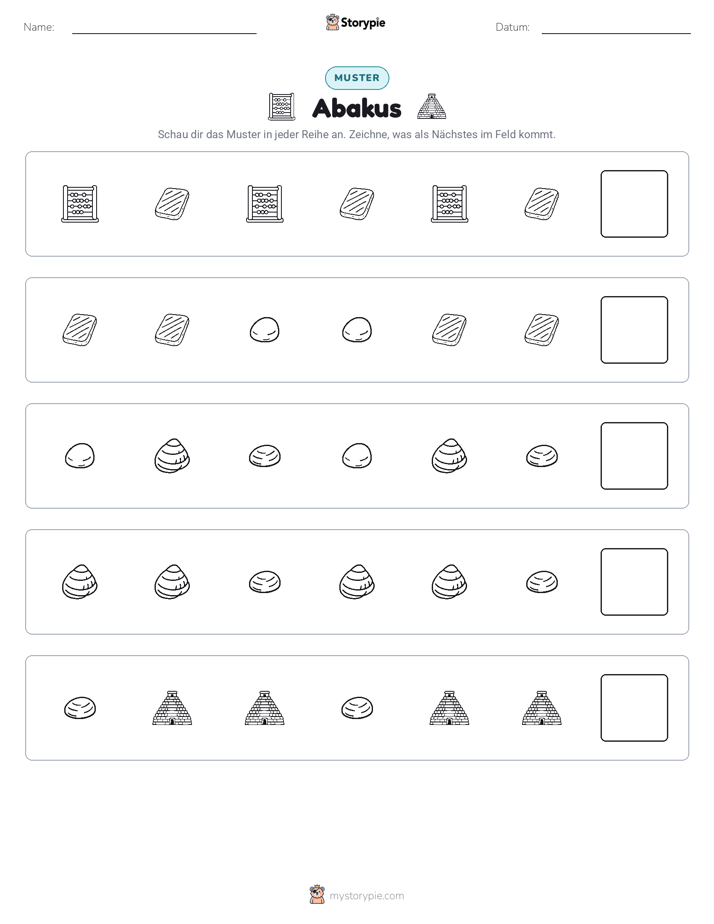
Task: Click the last pyramid in the bottom row
Action: click(x=541, y=708)
